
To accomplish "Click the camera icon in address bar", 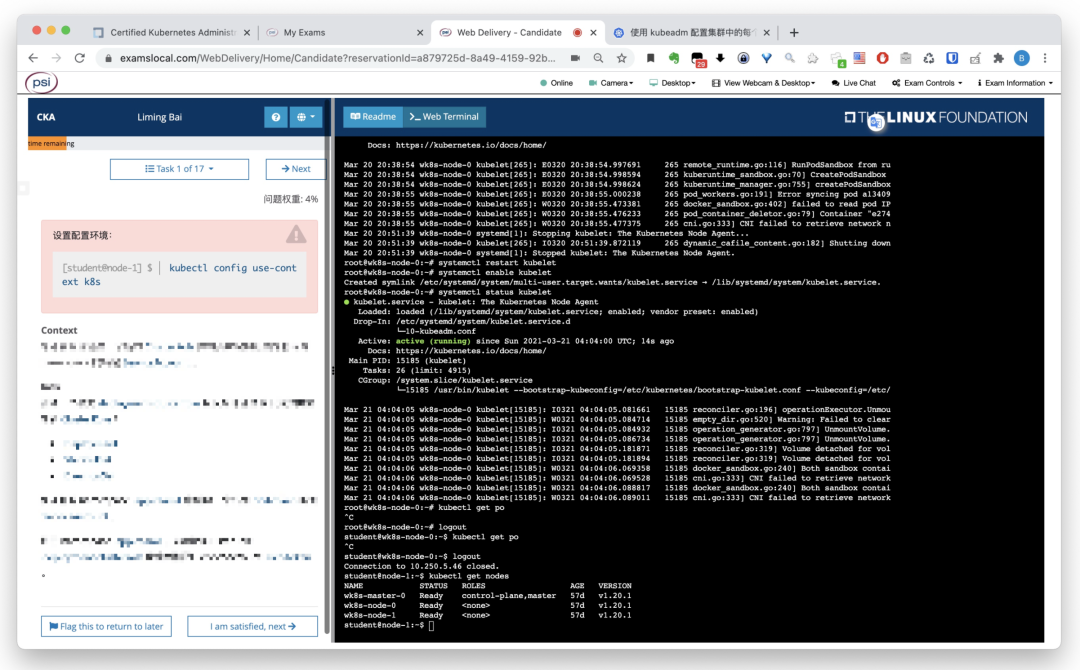I will pos(575,59).
